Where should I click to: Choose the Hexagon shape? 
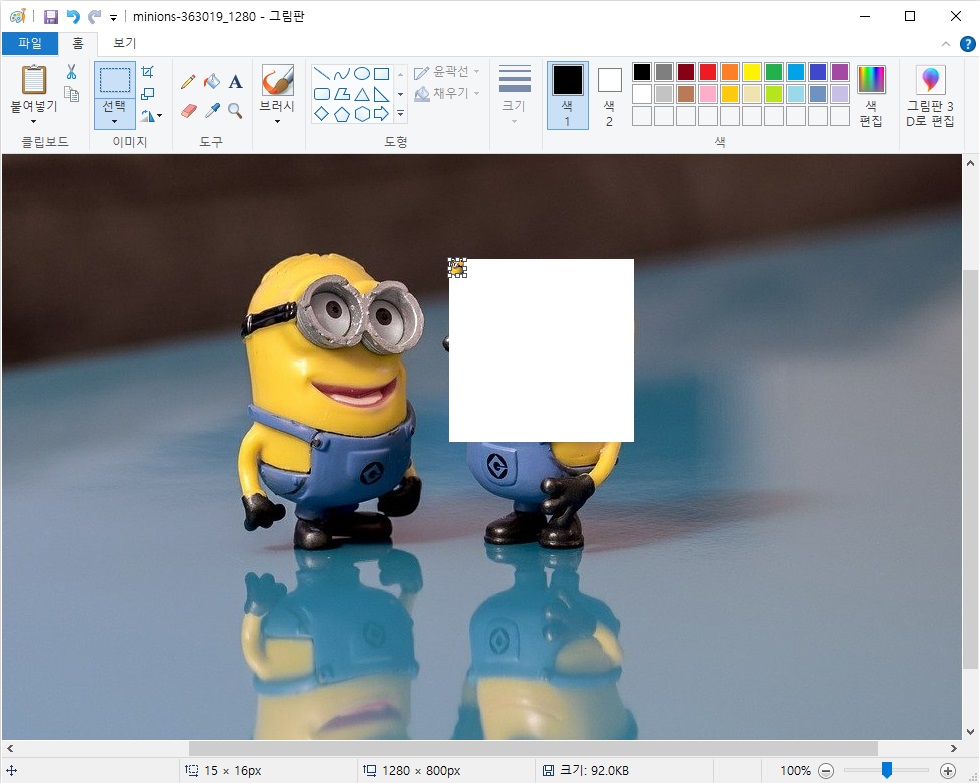click(x=361, y=114)
